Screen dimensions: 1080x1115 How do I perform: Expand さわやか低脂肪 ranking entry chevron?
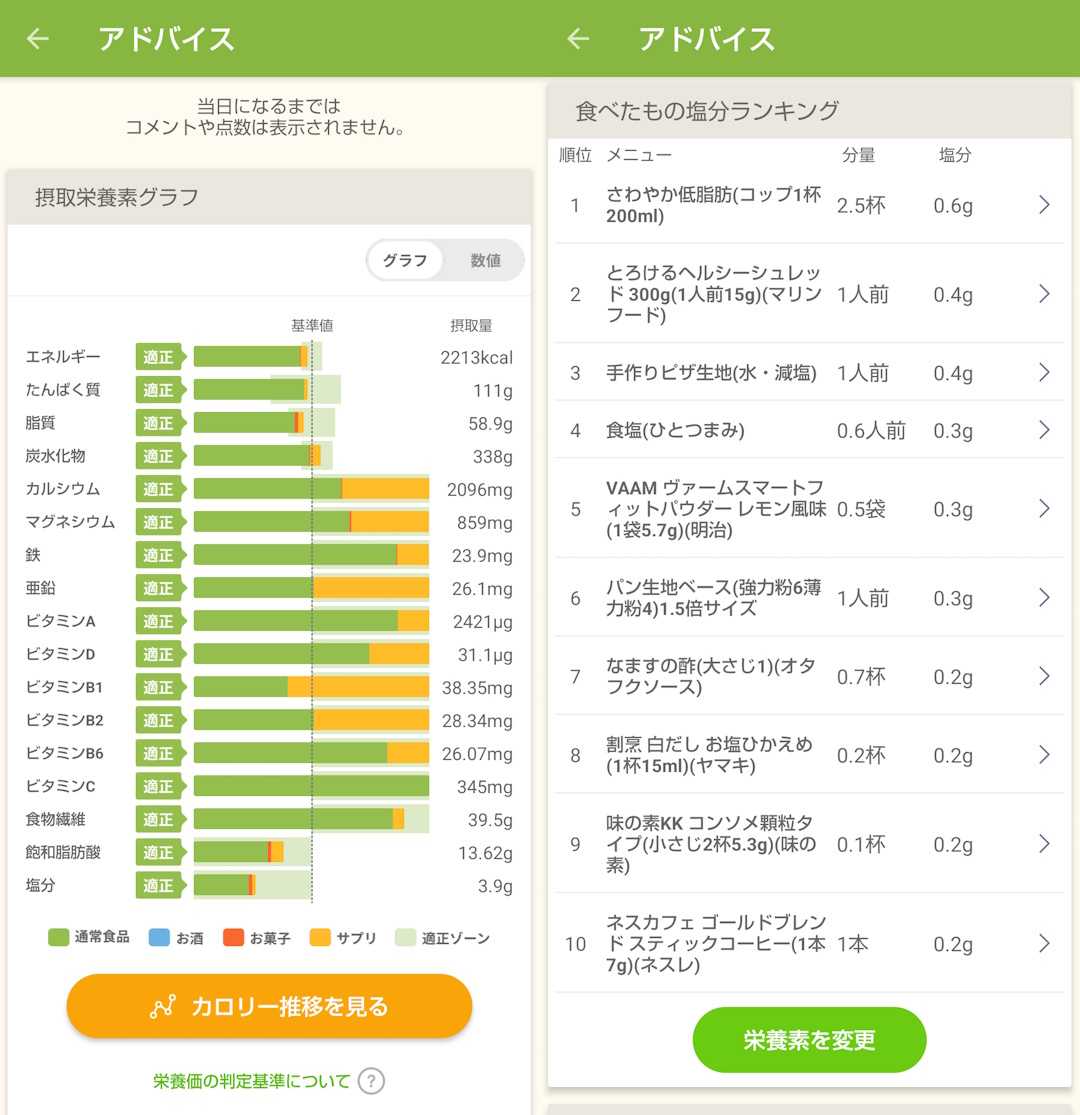pos(1044,205)
